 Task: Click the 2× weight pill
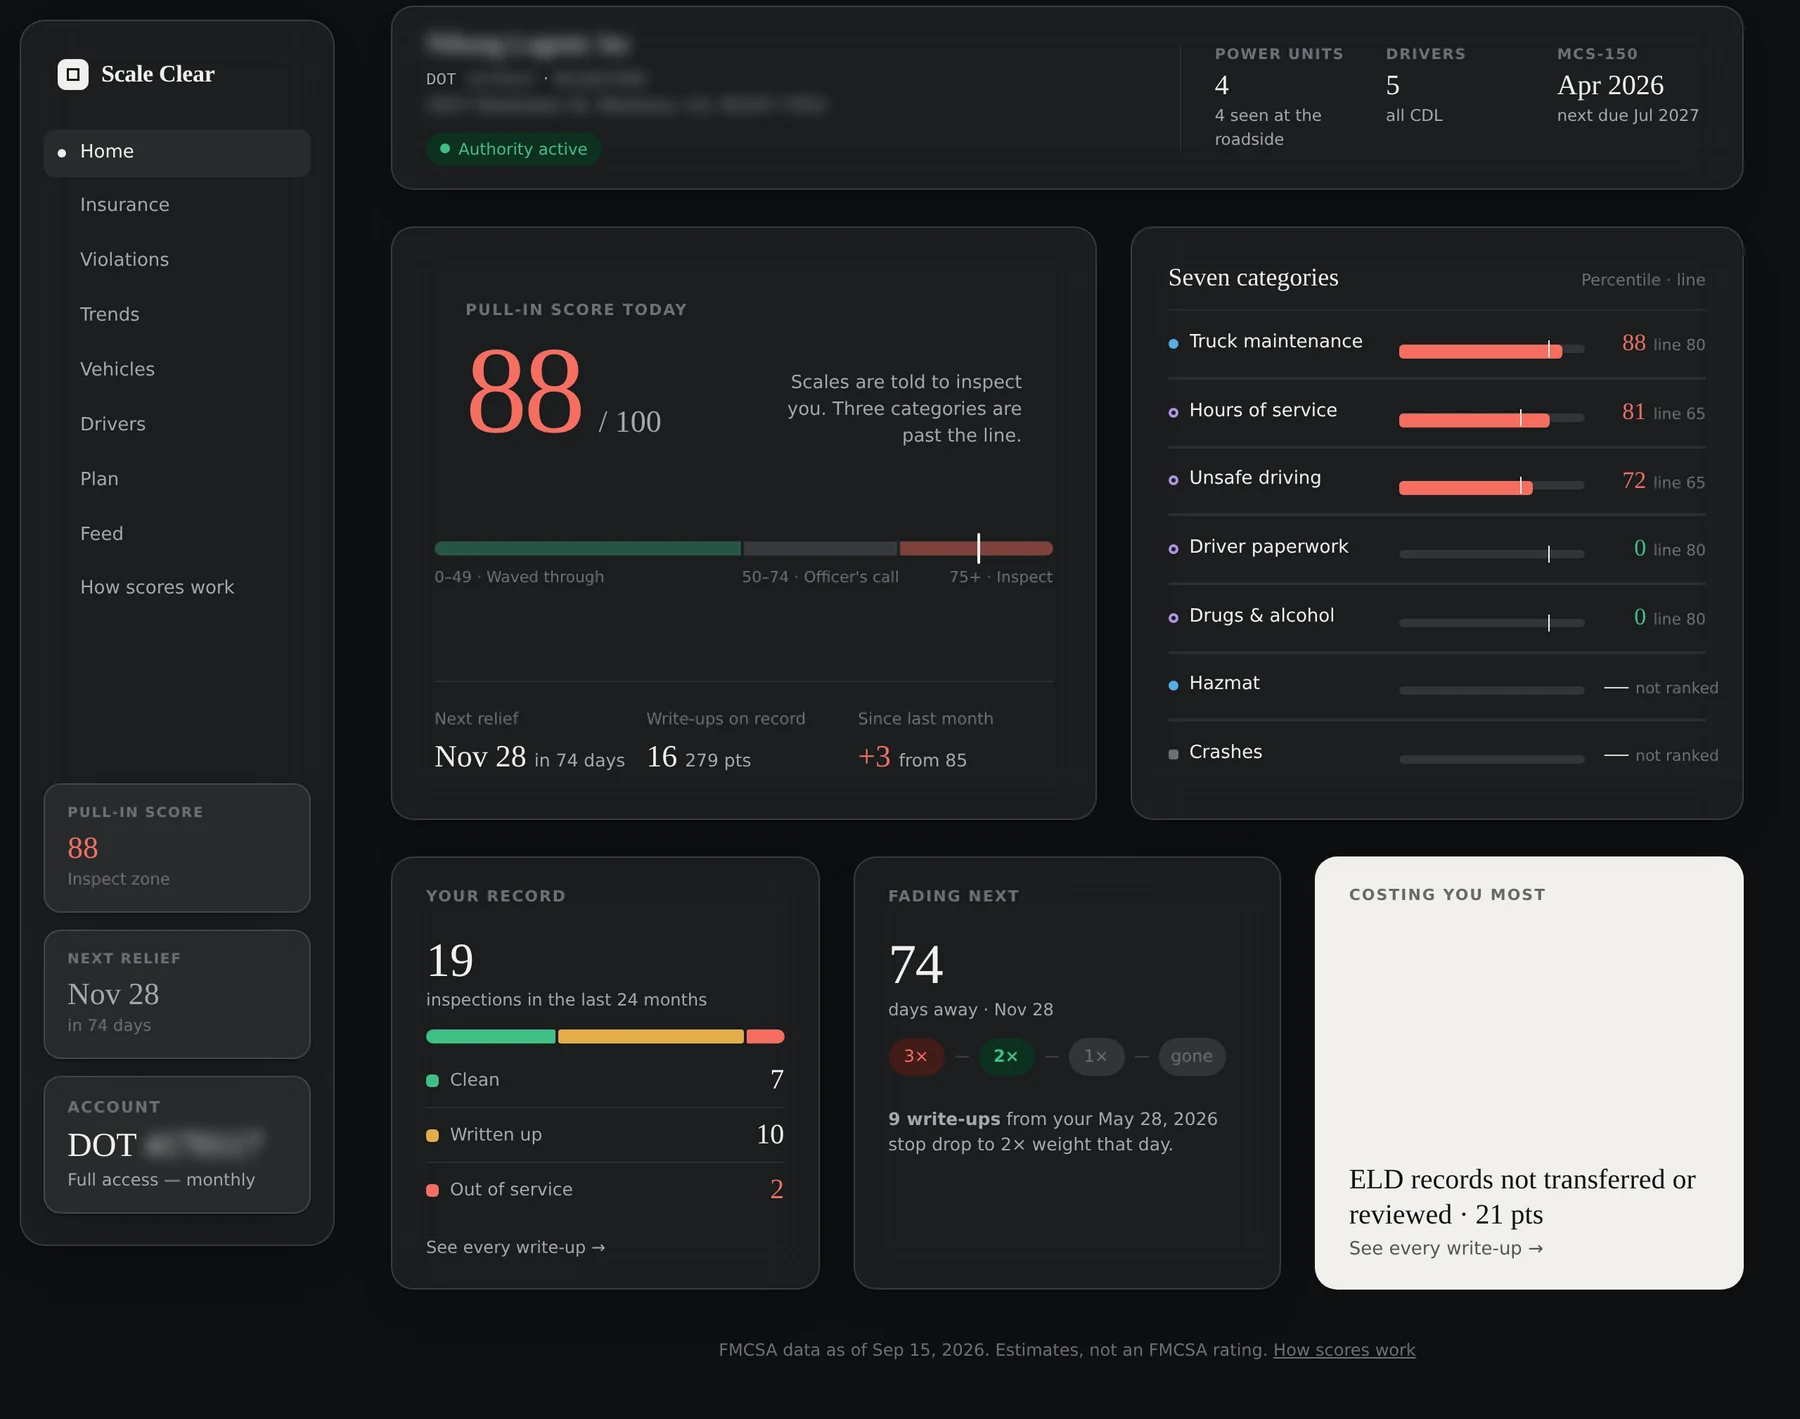point(1006,1057)
